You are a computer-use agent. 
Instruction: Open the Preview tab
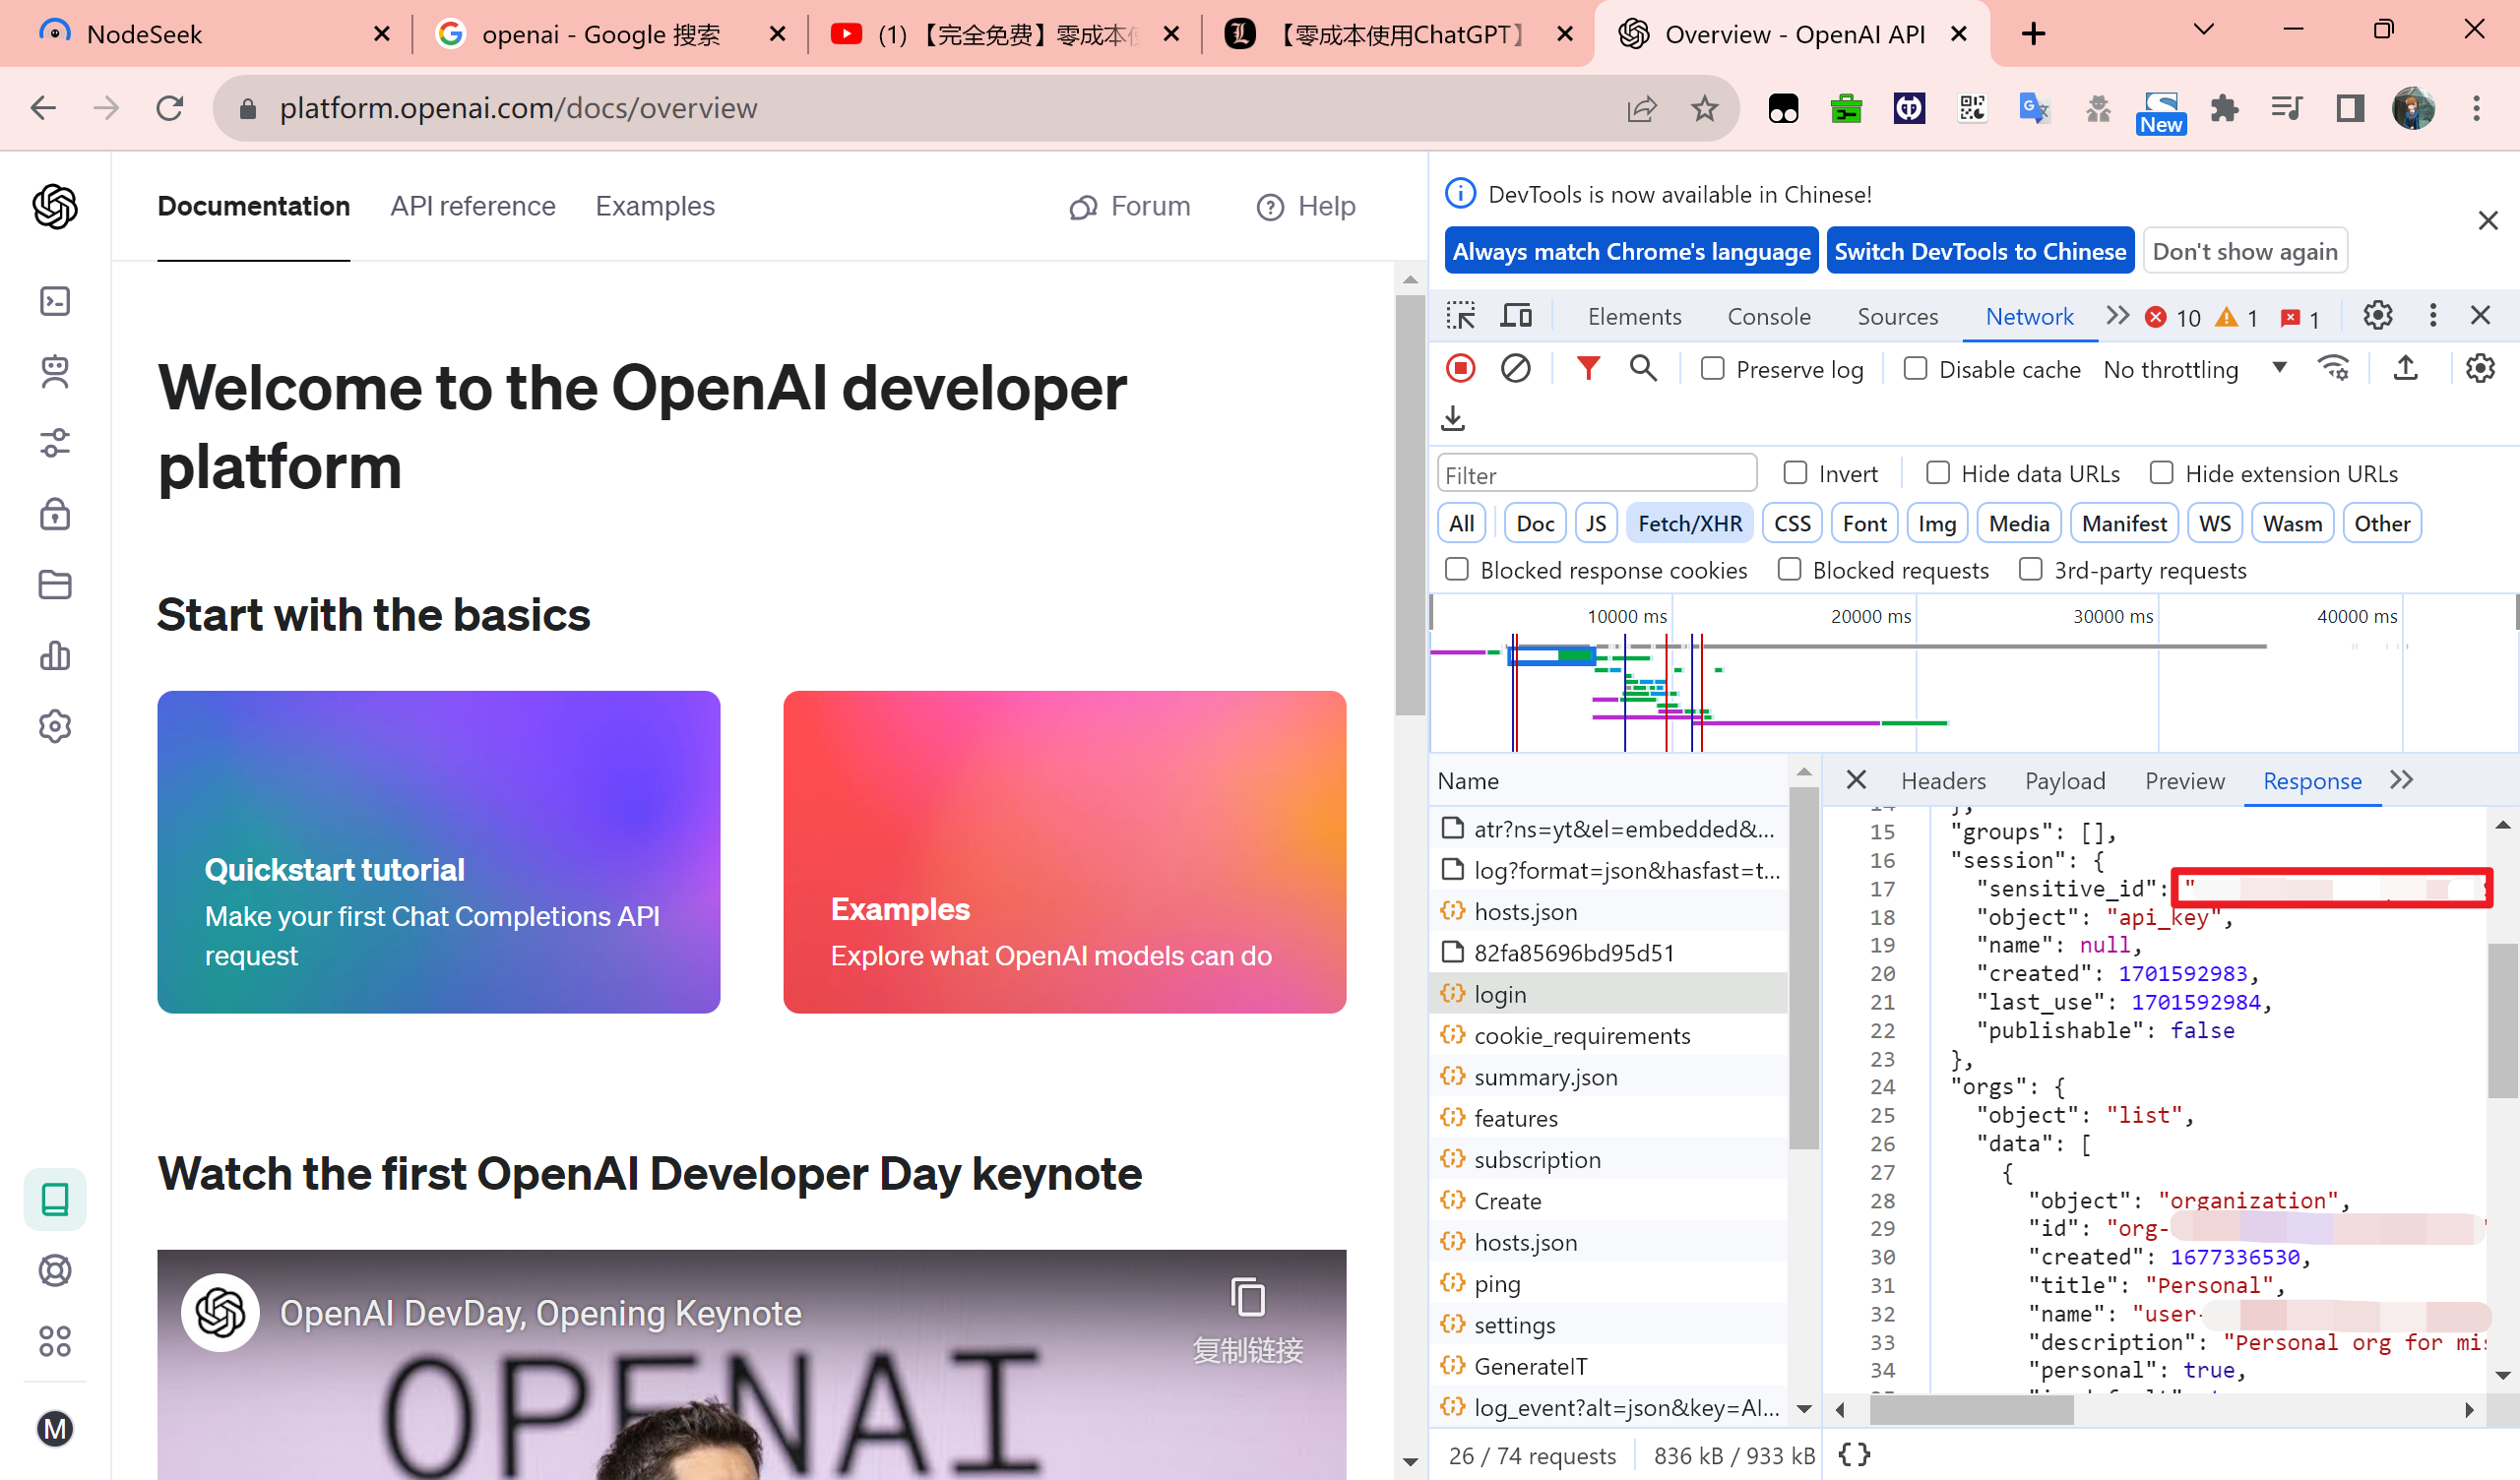coord(2184,781)
